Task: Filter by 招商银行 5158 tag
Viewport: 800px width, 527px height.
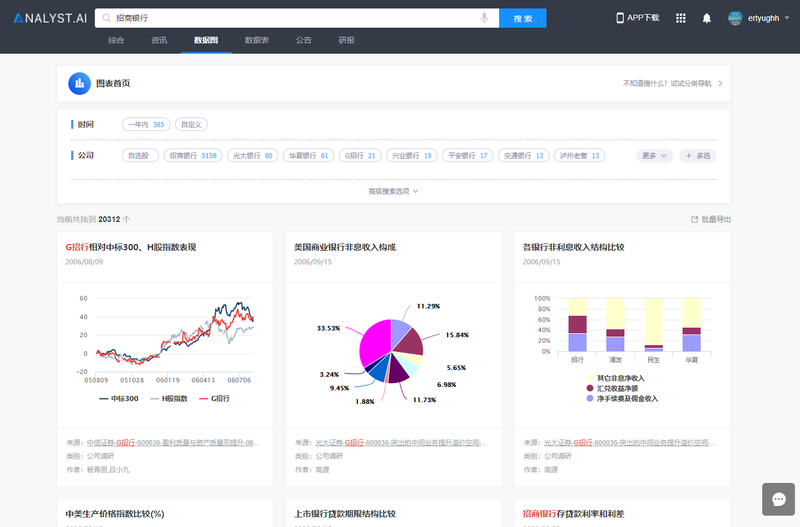Action: click(193, 156)
